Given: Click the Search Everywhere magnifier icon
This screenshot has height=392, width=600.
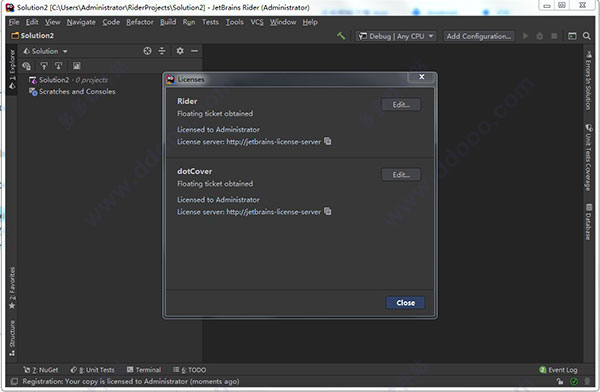Looking at the screenshot, I should point(587,36).
